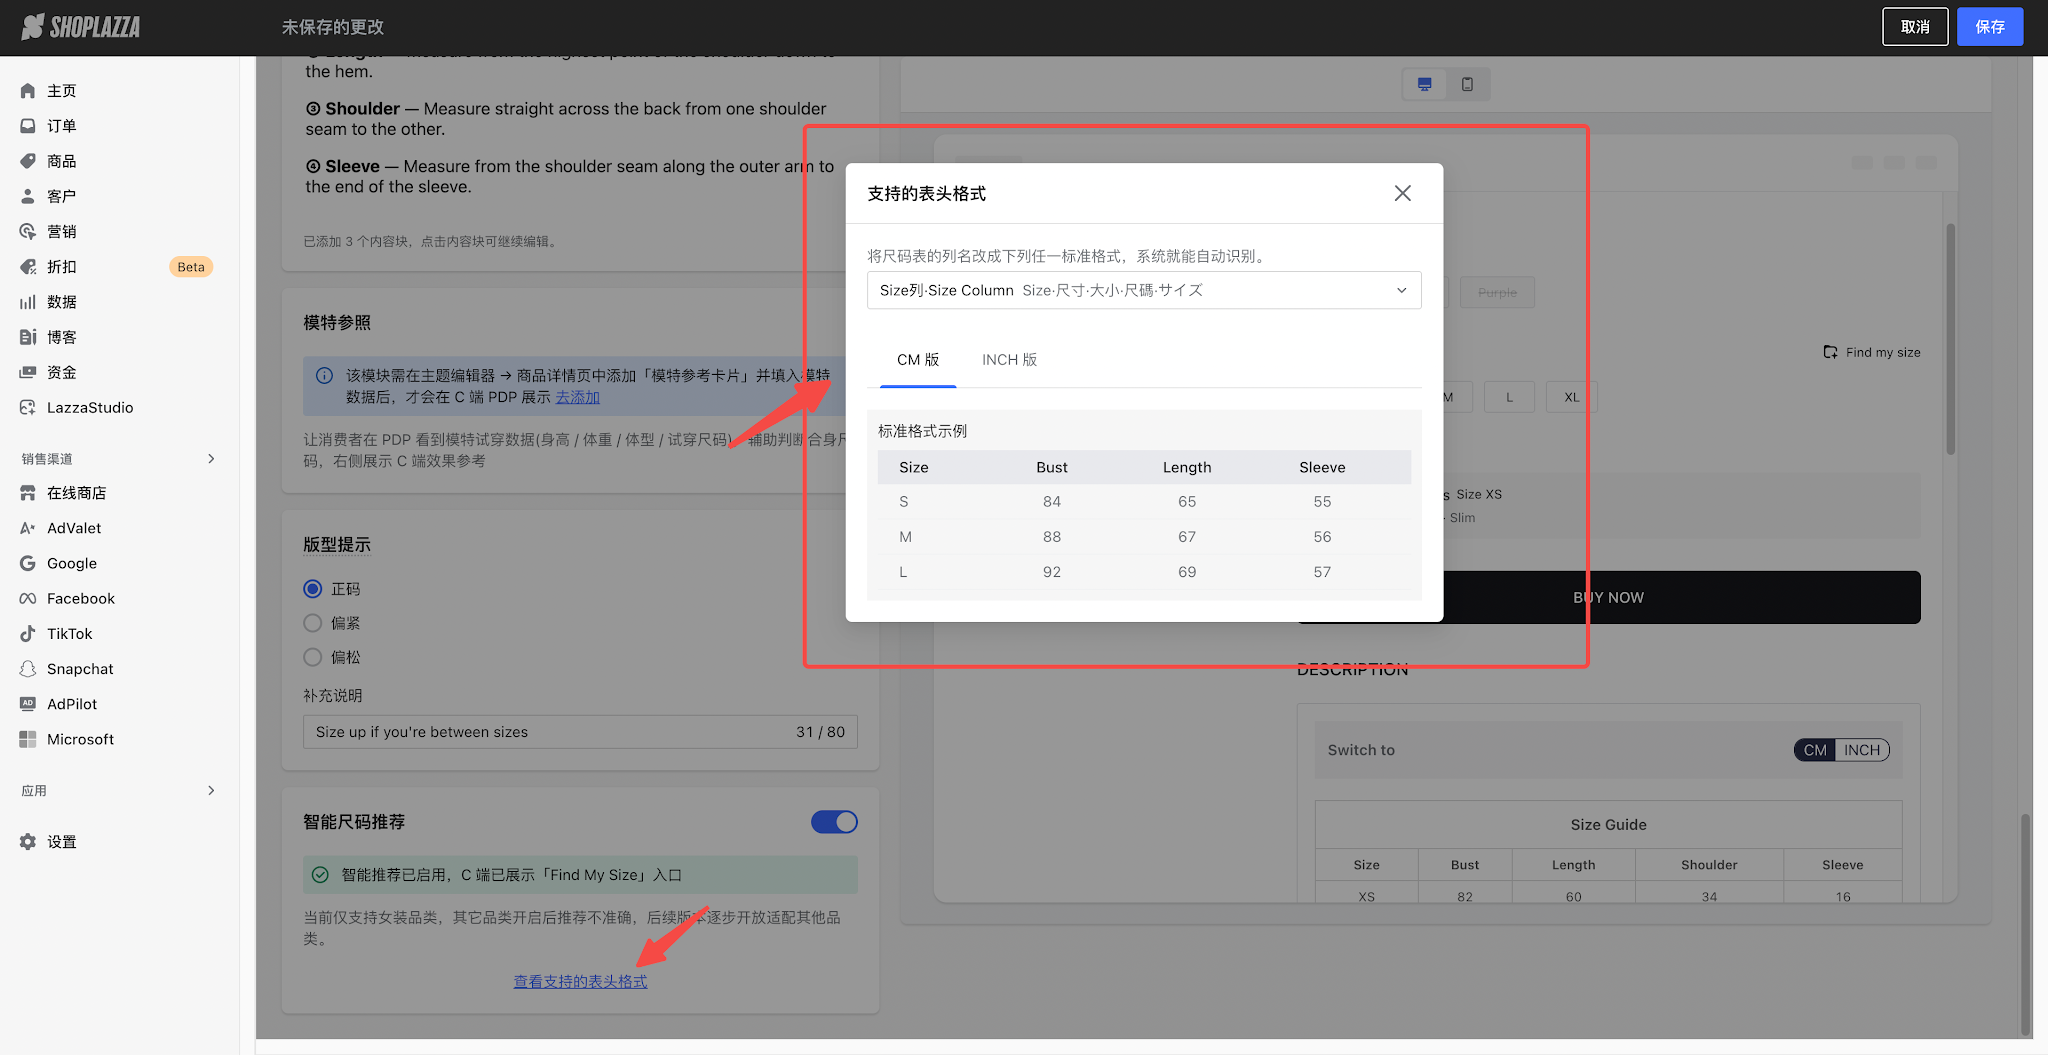The image size is (2048, 1055).
Task: Click the Sleeve measurement description block
Action: coord(570,176)
